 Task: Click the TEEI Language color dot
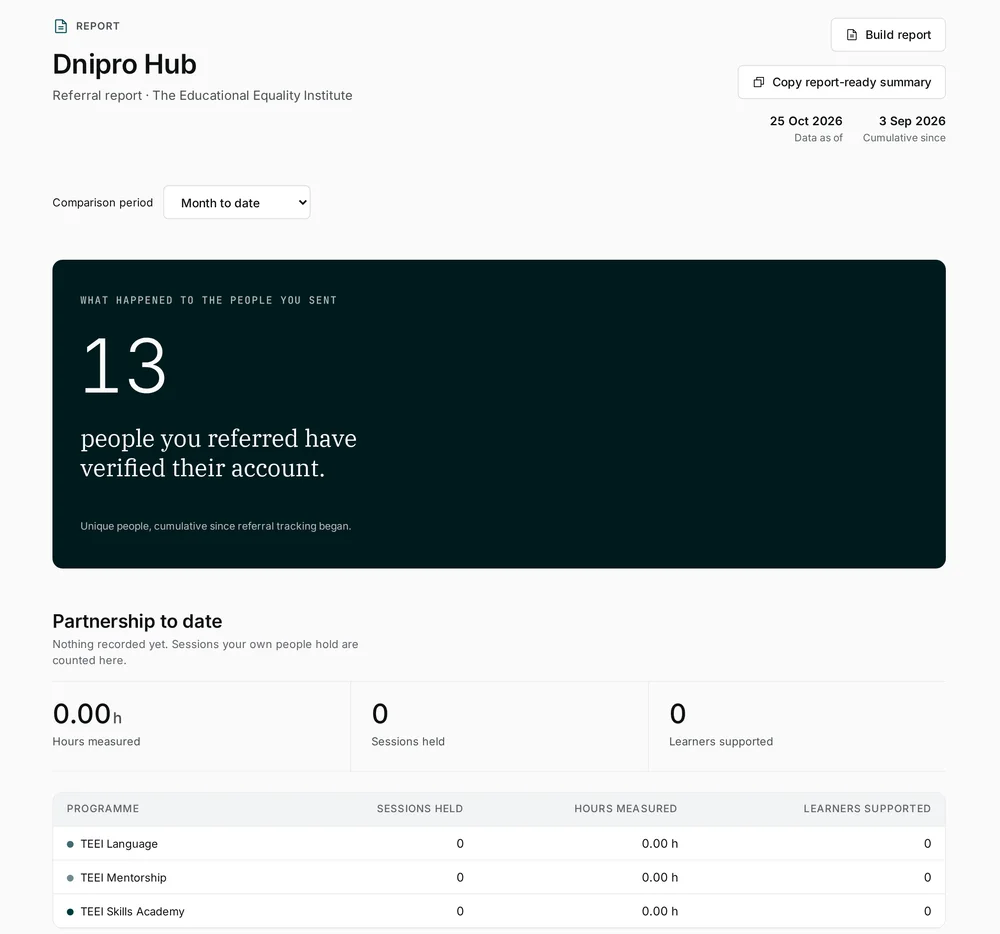click(70, 844)
